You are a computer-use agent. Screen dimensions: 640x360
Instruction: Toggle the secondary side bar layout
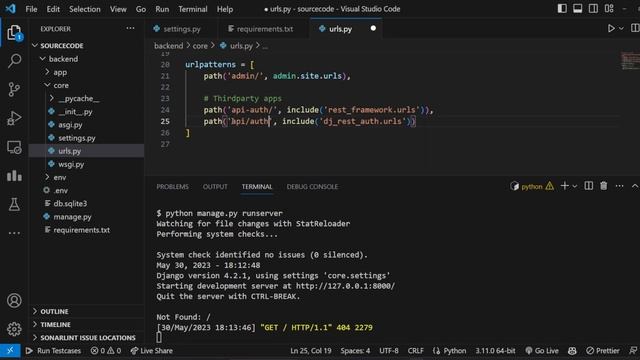pos(593,9)
